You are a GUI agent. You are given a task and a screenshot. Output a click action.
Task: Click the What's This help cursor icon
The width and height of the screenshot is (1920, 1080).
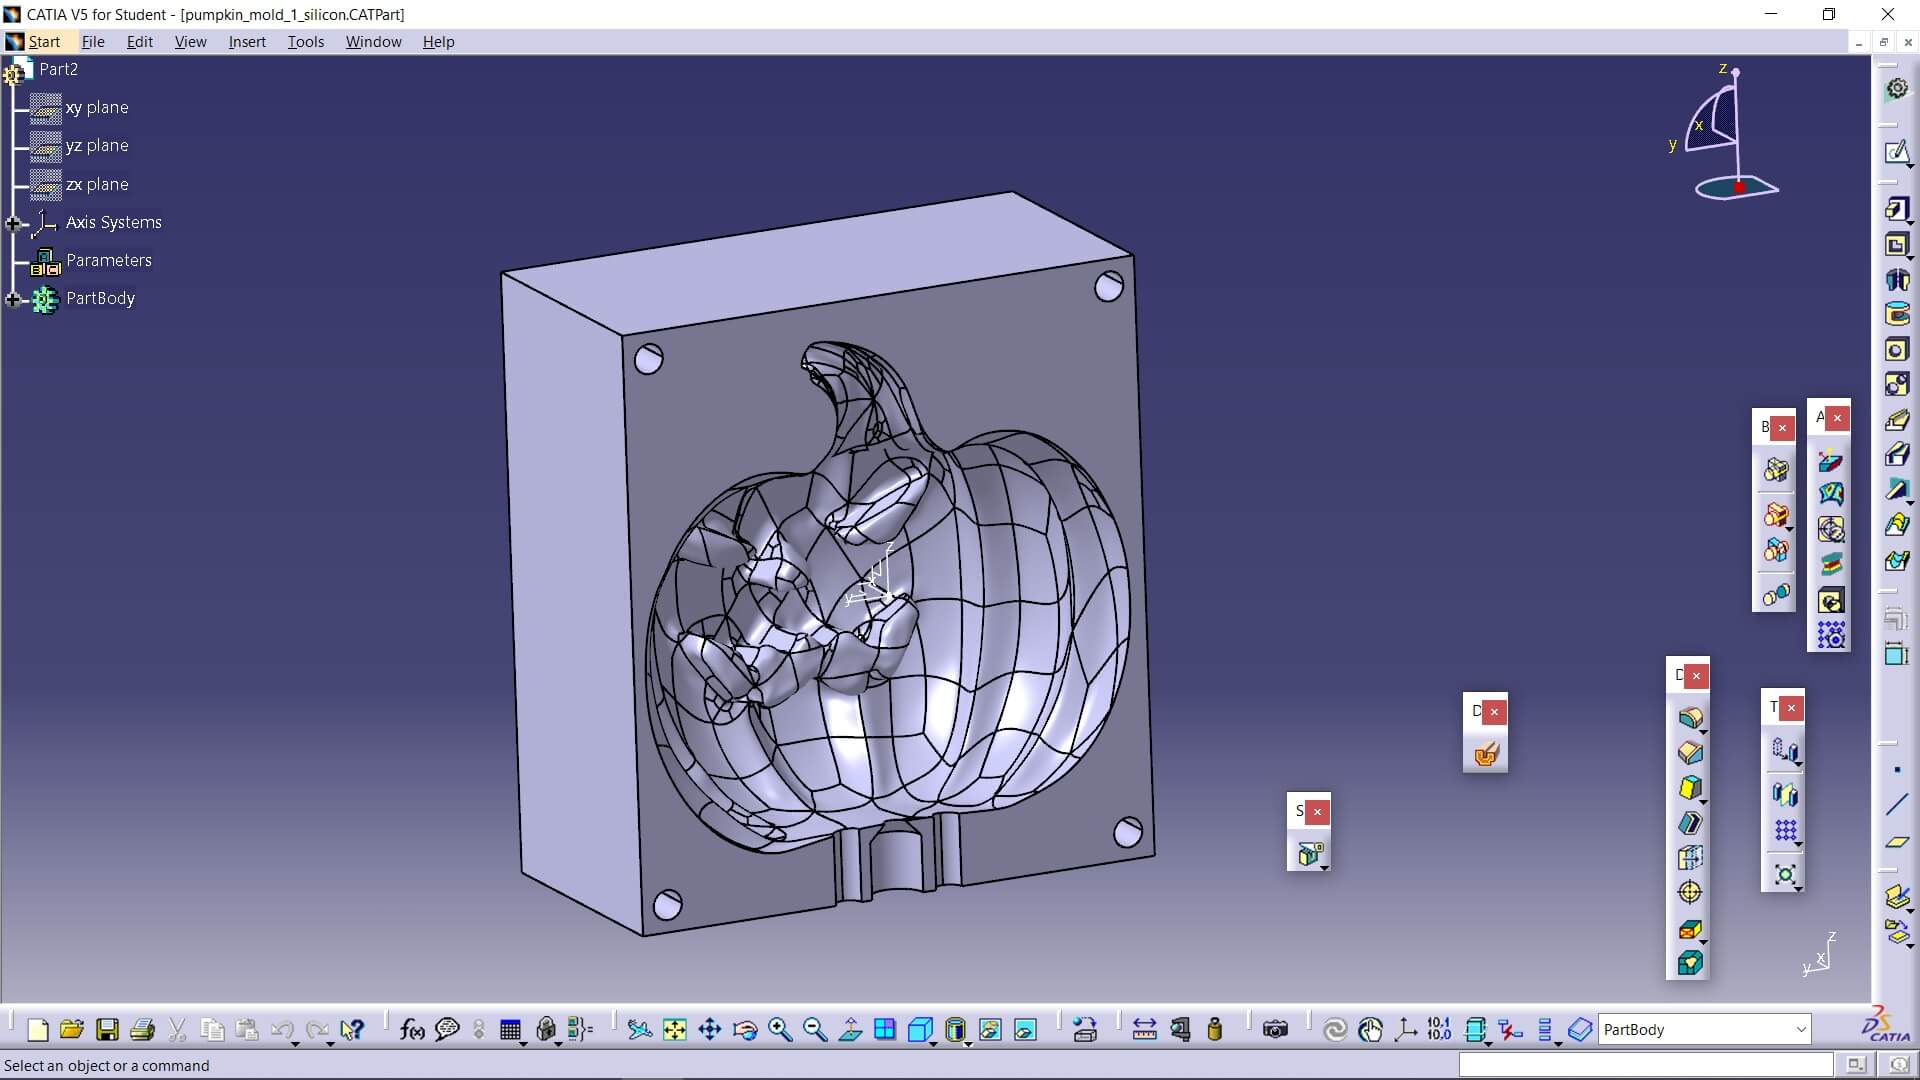[352, 1030]
